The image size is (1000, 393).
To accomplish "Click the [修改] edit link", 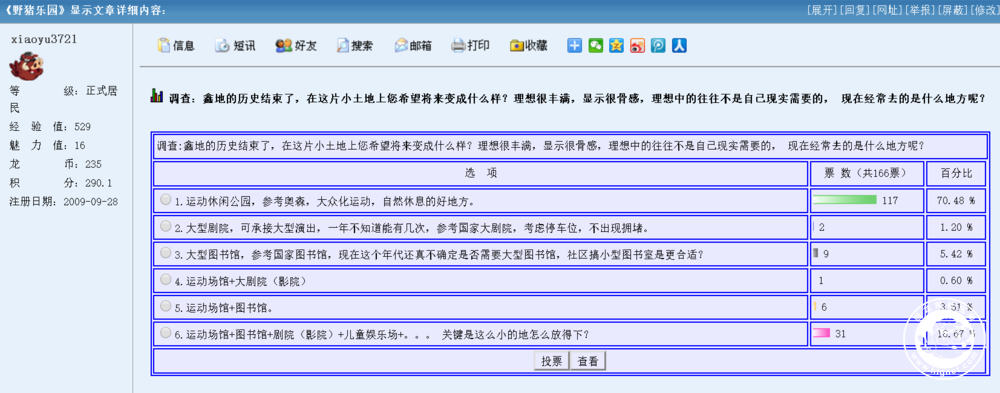I will coord(985,10).
